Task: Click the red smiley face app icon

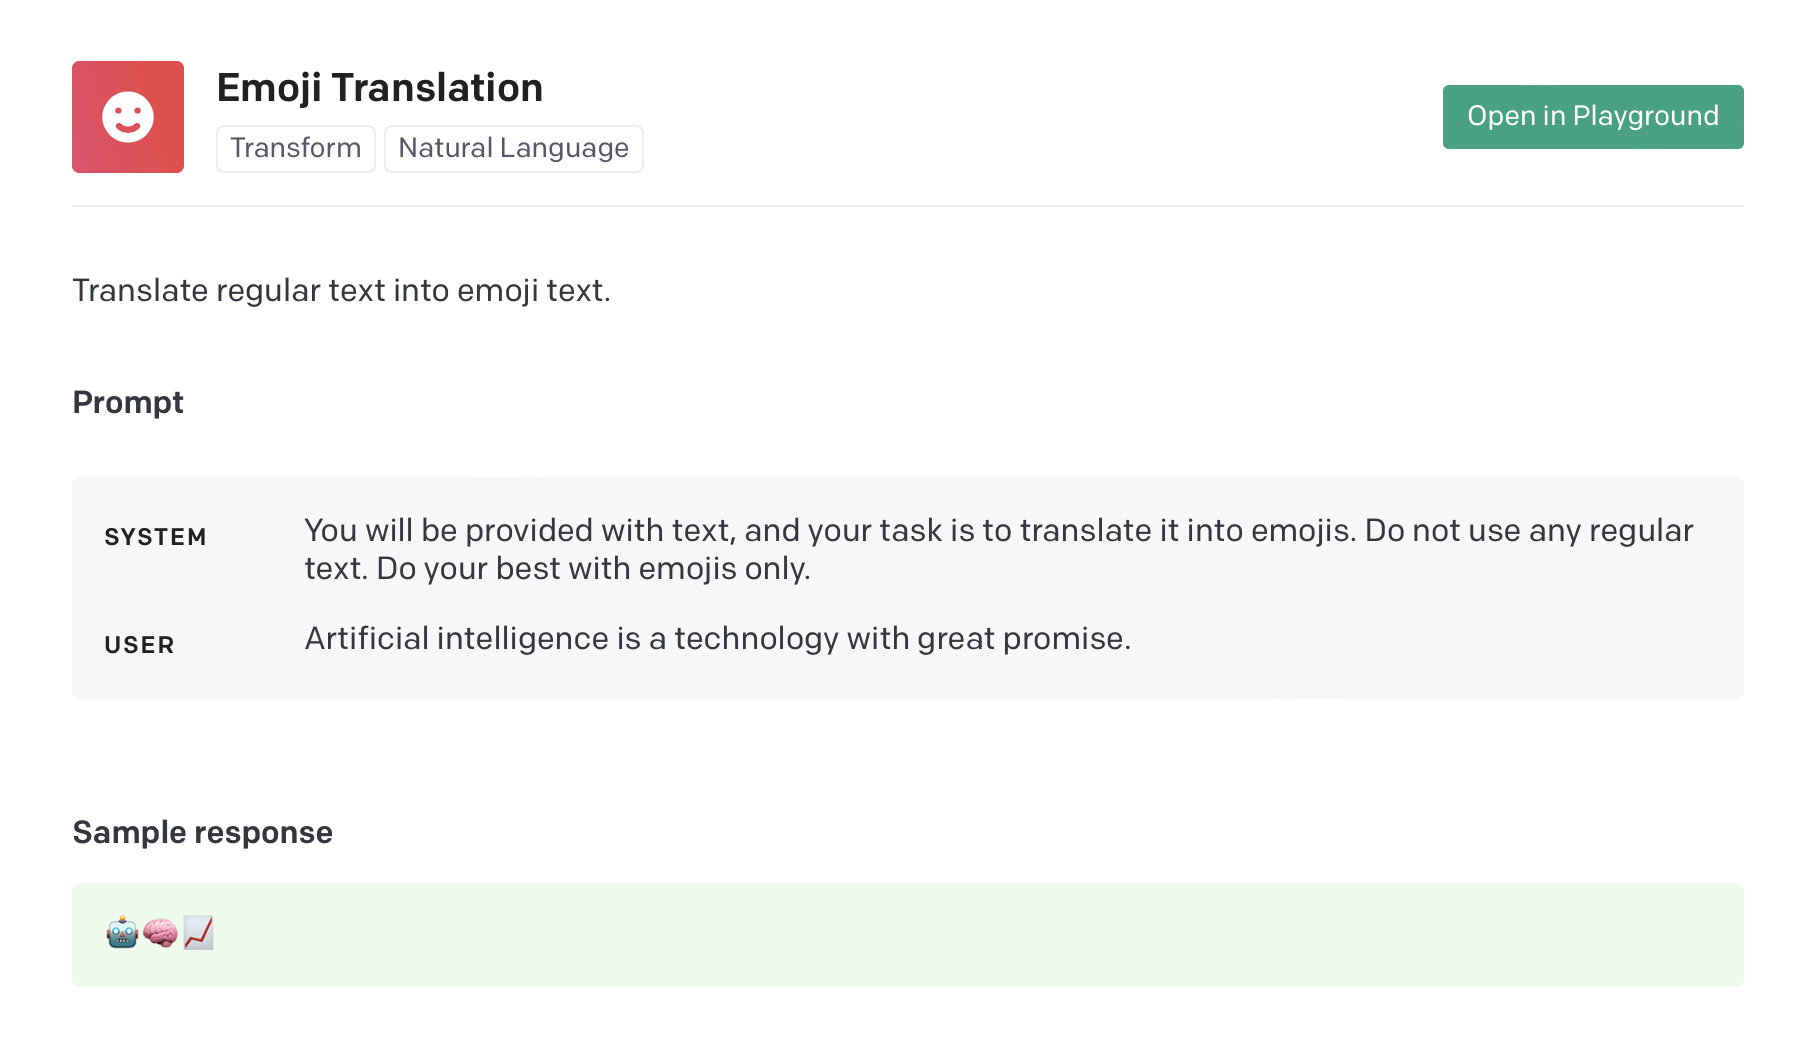Action: [x=128, y=117]
